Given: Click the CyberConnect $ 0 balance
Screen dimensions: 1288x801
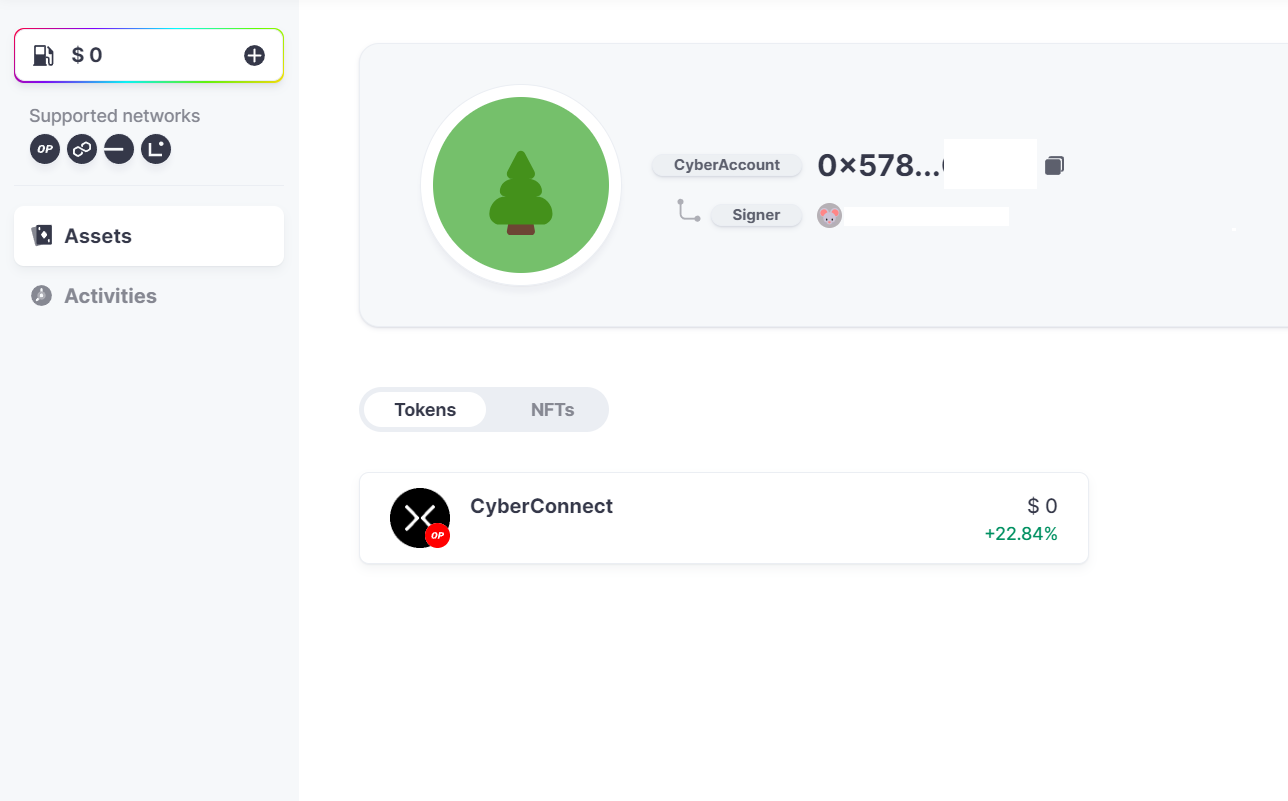Looking at the screenshot, I should click(1042, 506).
